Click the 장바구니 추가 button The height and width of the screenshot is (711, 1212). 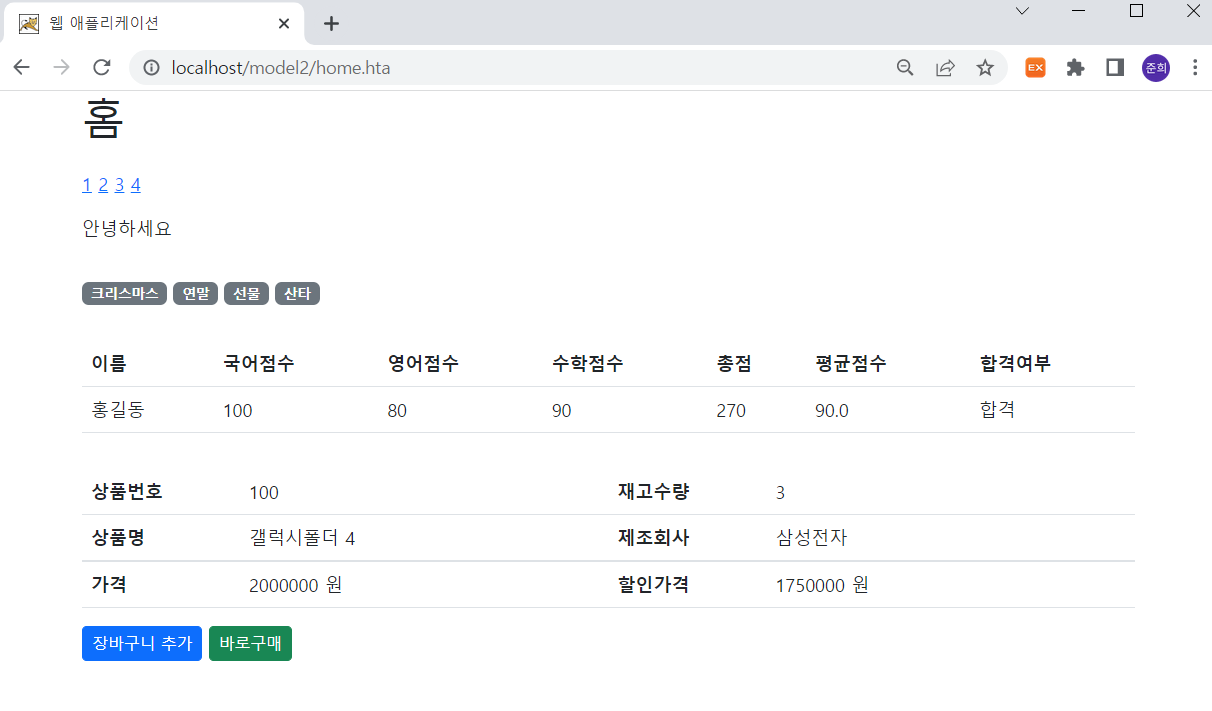click(x=142, y=643)
